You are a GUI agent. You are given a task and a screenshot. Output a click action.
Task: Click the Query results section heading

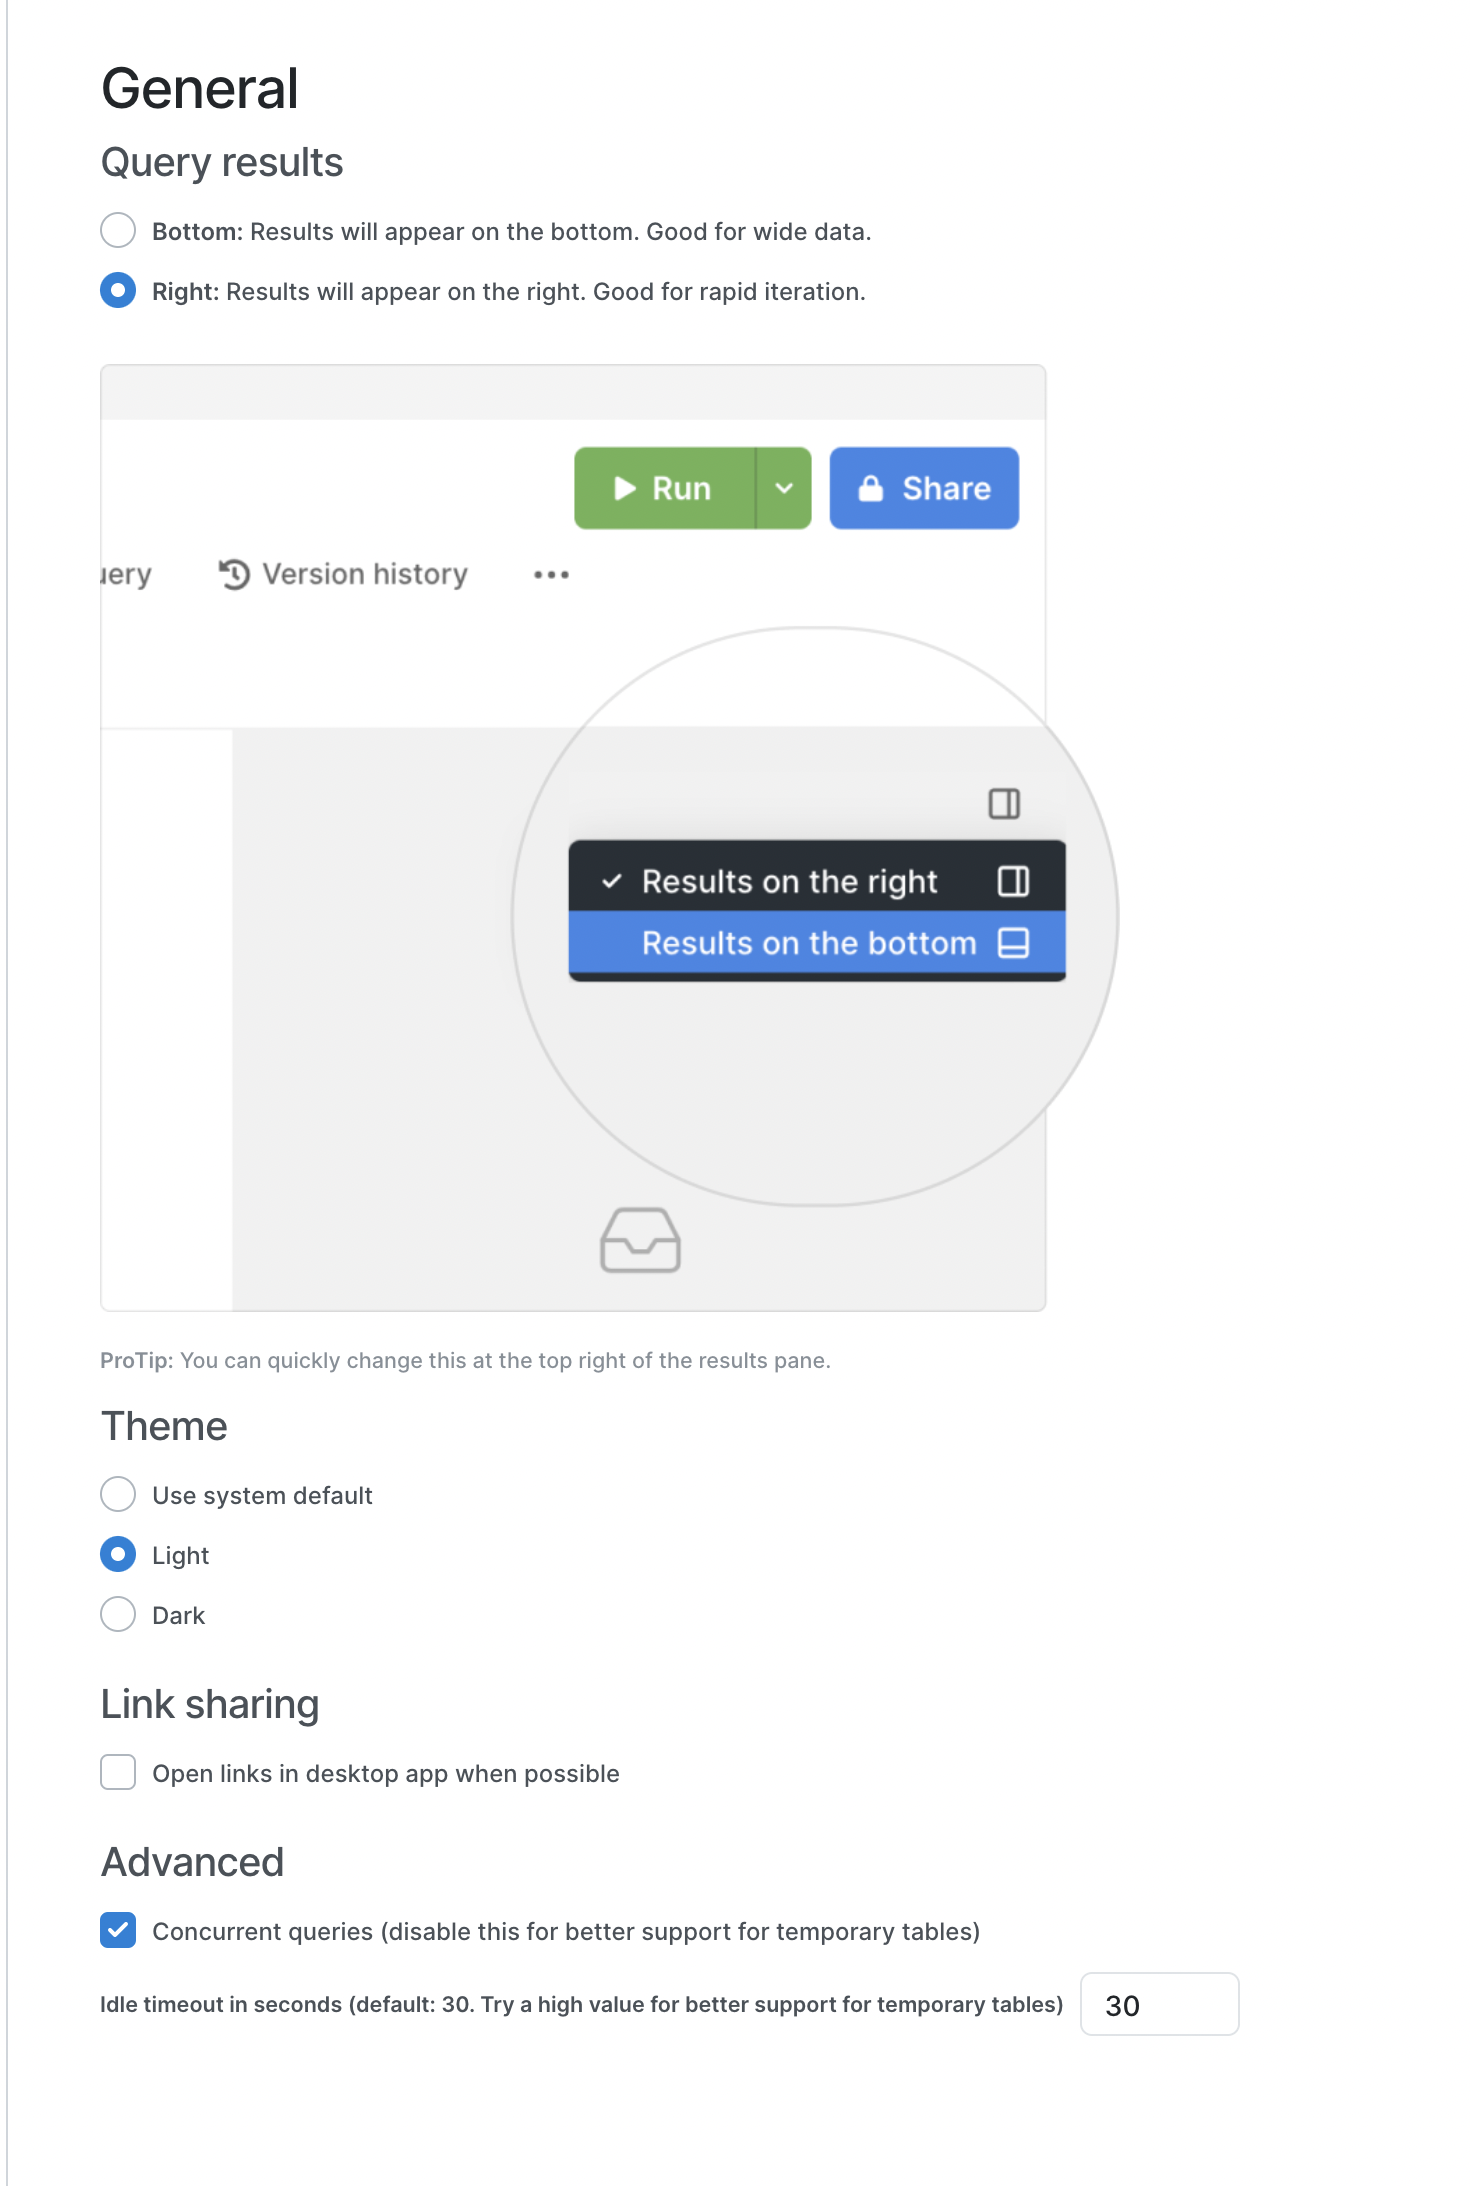tap(222, 162)
